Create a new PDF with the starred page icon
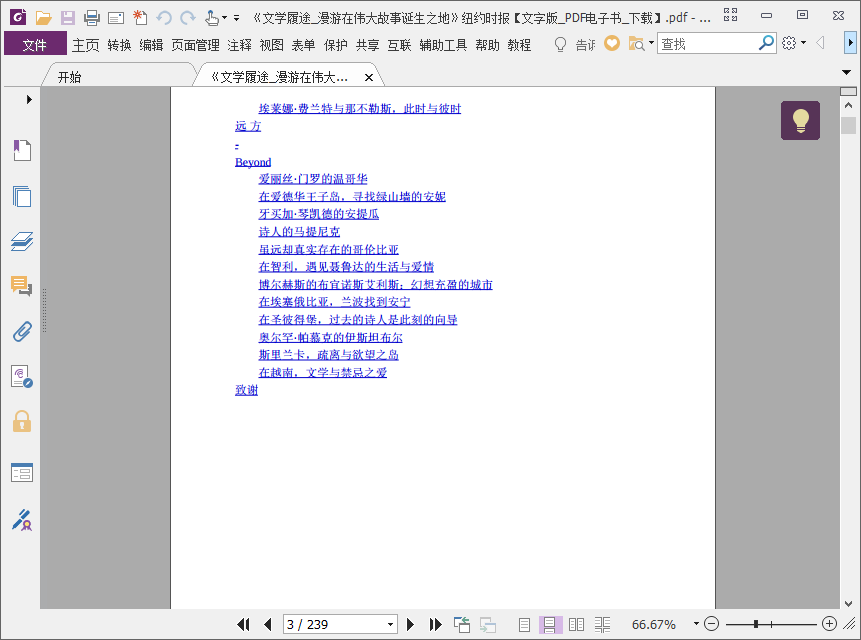The height and width of the screenshot is (640, 861). (x=140, y=18)
